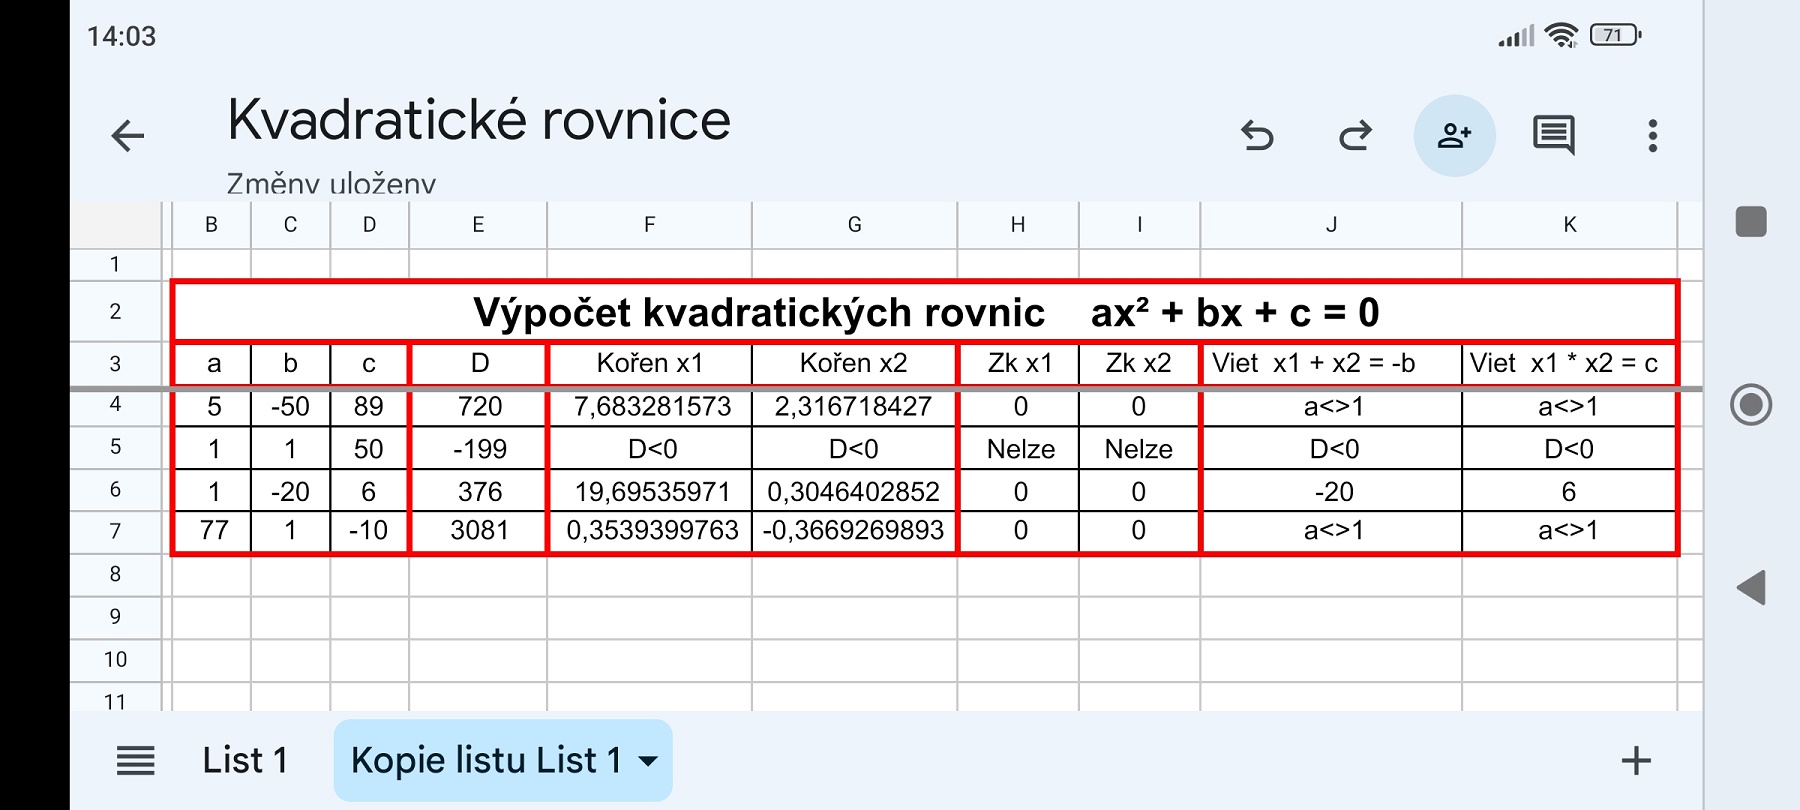Select row 5 header
Screen dimensions: 1800x810
coord(115,447)
